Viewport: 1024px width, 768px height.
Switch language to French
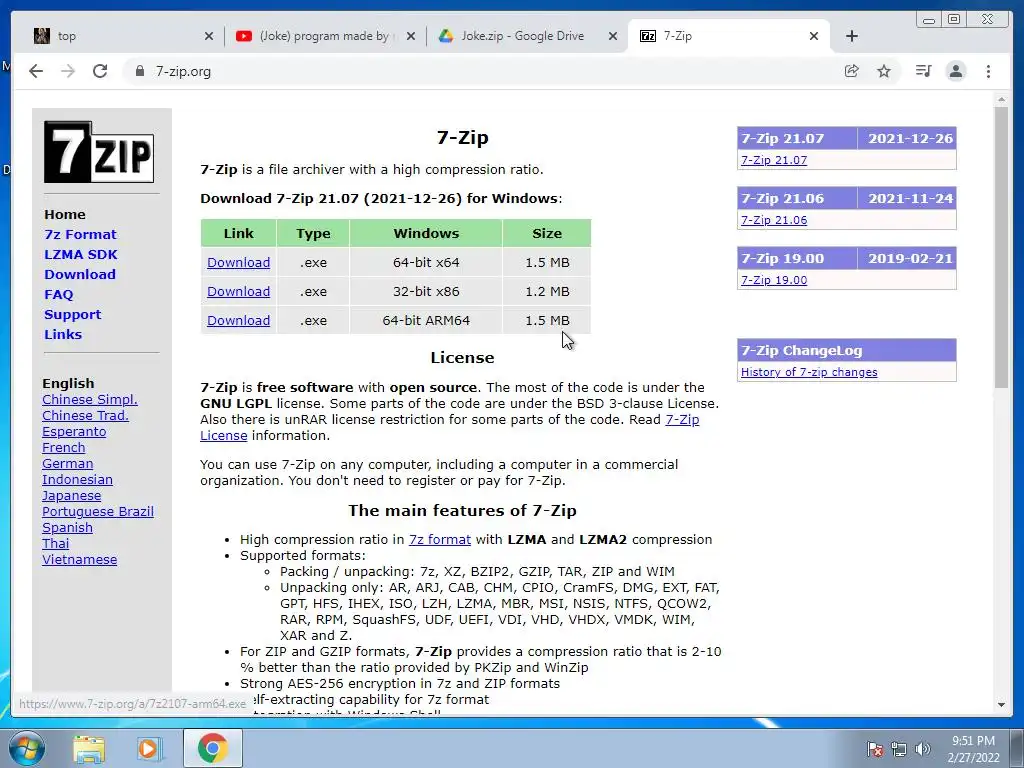(63, 447)
